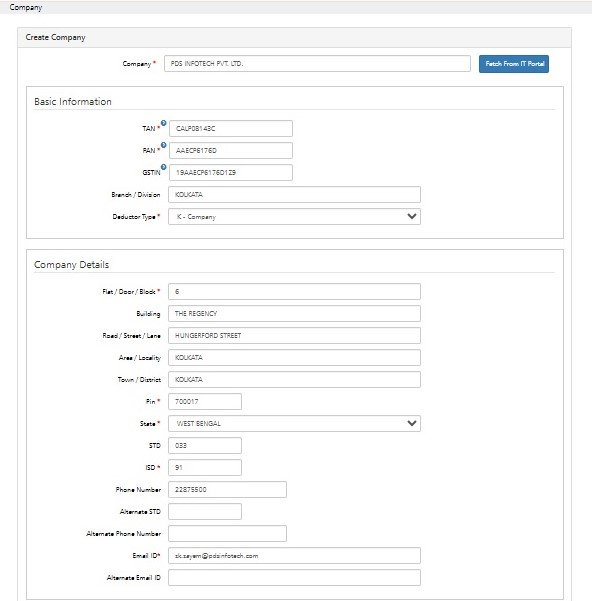Focus the Building field with THE REGENCY
Viewport: 592px width, 601px height.
coord(294,314)
